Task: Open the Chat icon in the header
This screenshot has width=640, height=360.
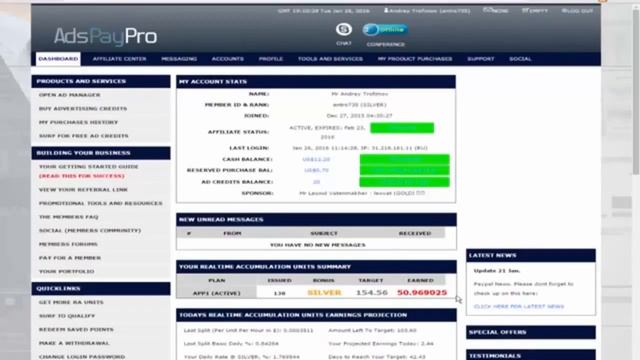Action: coord(344,30)
